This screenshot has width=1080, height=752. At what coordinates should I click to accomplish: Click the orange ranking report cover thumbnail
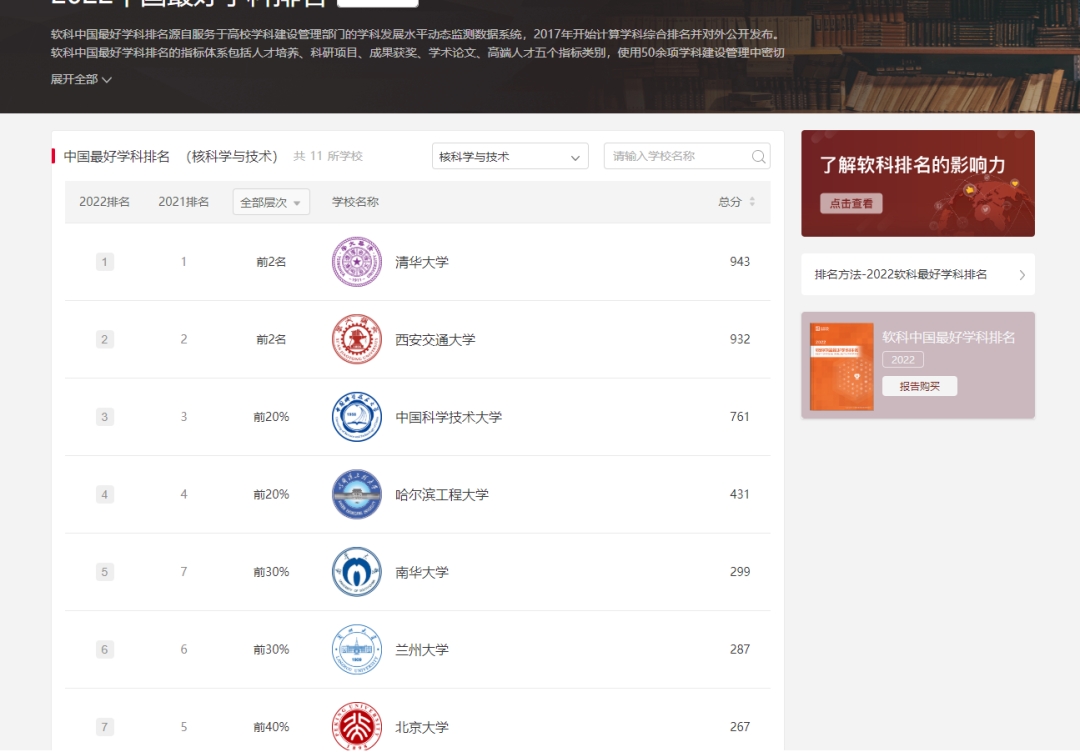(x=842, y=366)
